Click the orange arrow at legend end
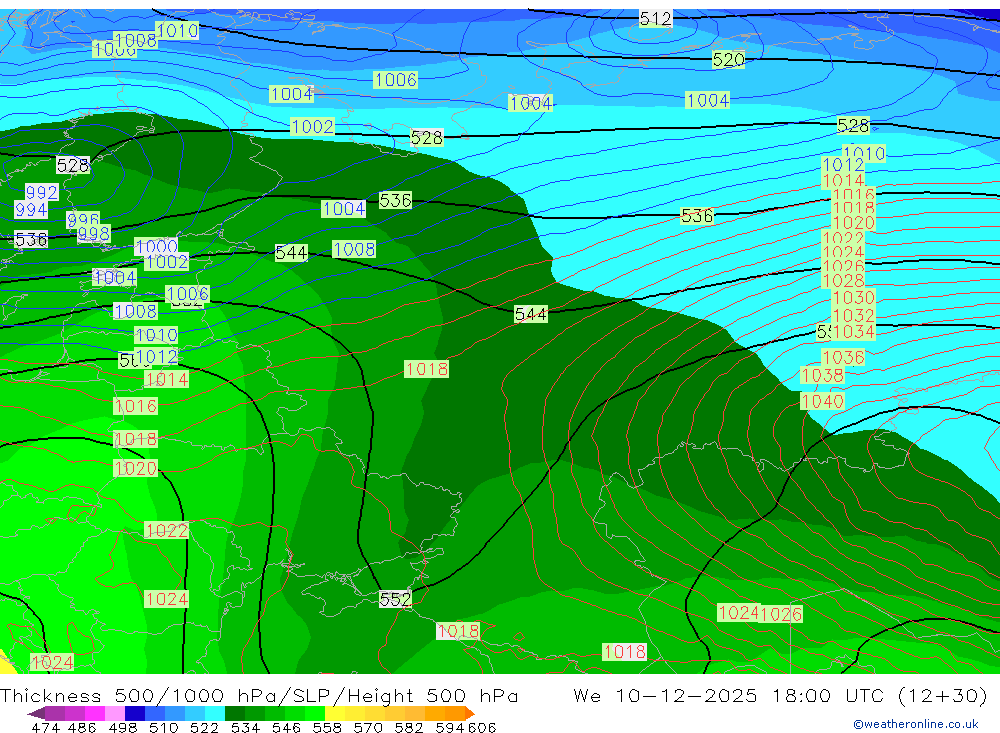Viewport: 1000px width, 733px height. 470,713
